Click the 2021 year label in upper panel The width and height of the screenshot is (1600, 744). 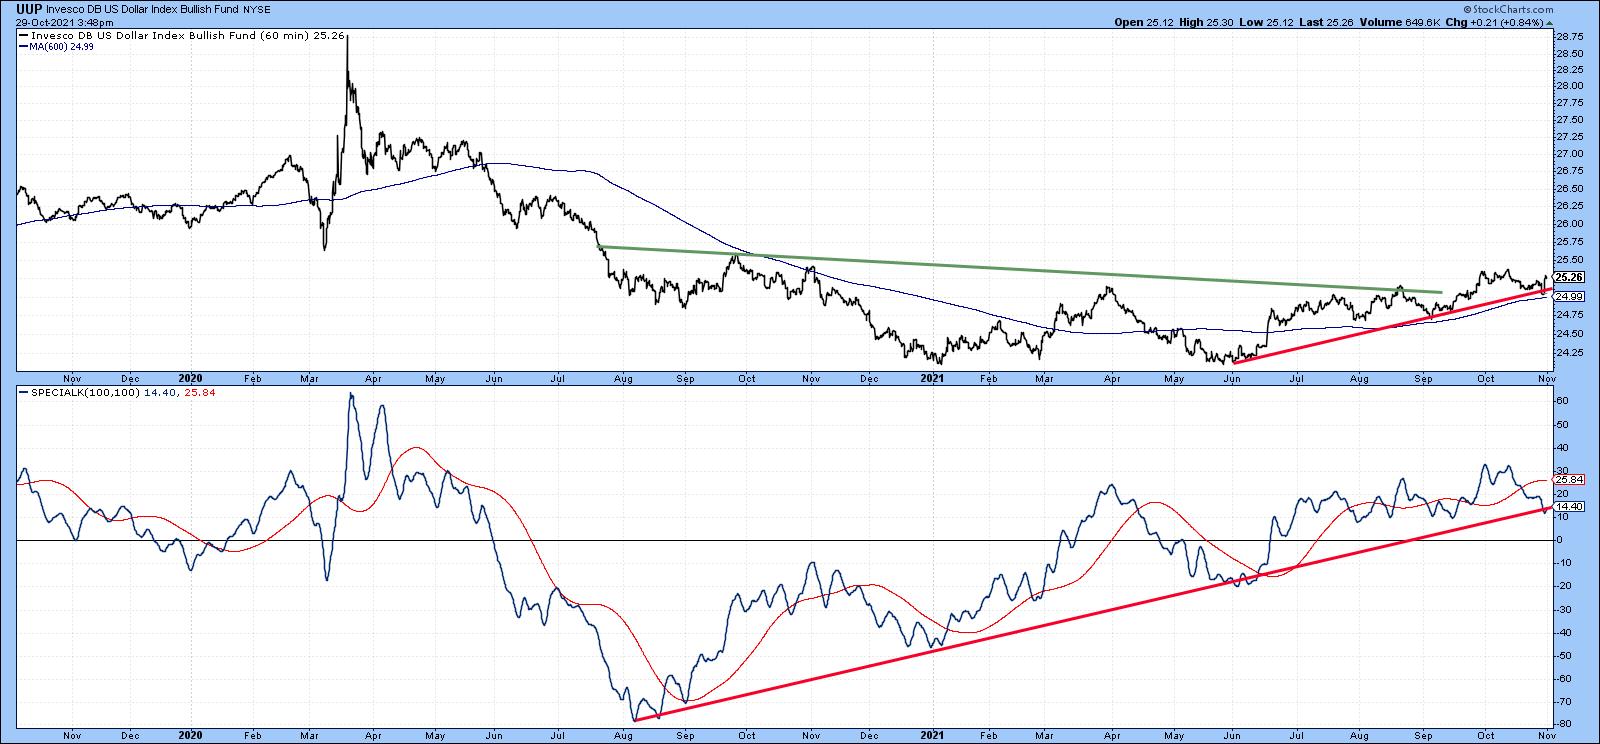click(932, 379)
